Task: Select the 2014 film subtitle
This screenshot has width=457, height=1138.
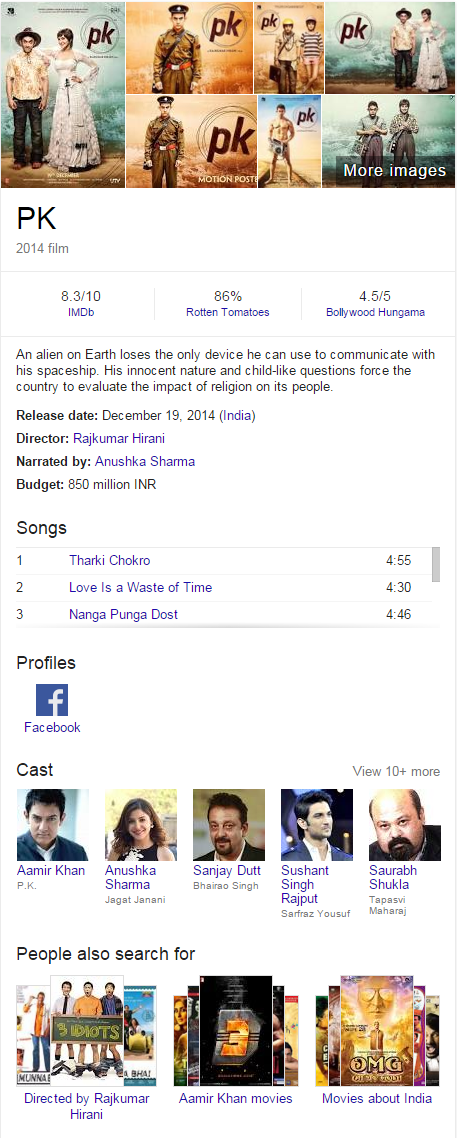Action: 43,248
